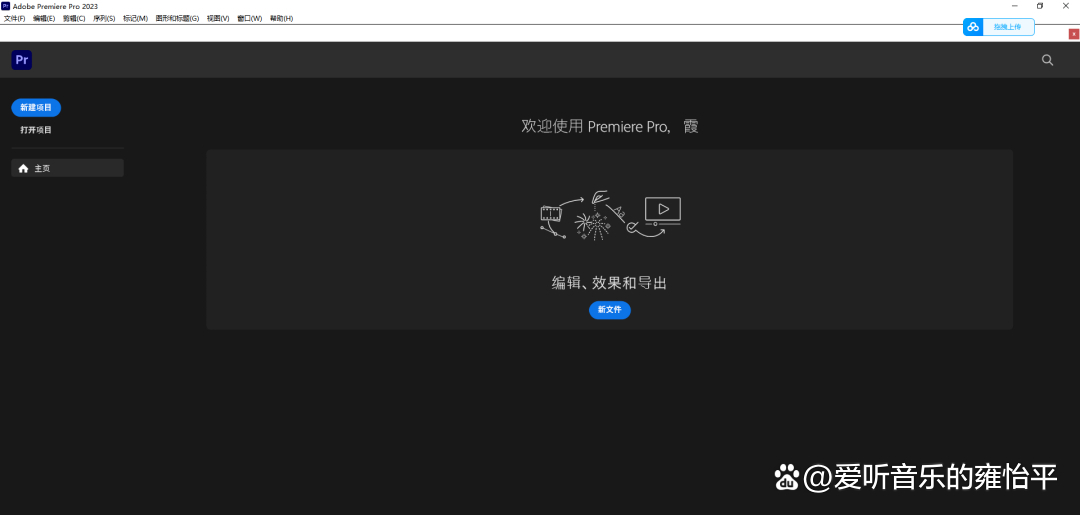The image size is (1080, 515).
Task: Click the Premiere Pro logo icon
Action: [21, 60]
